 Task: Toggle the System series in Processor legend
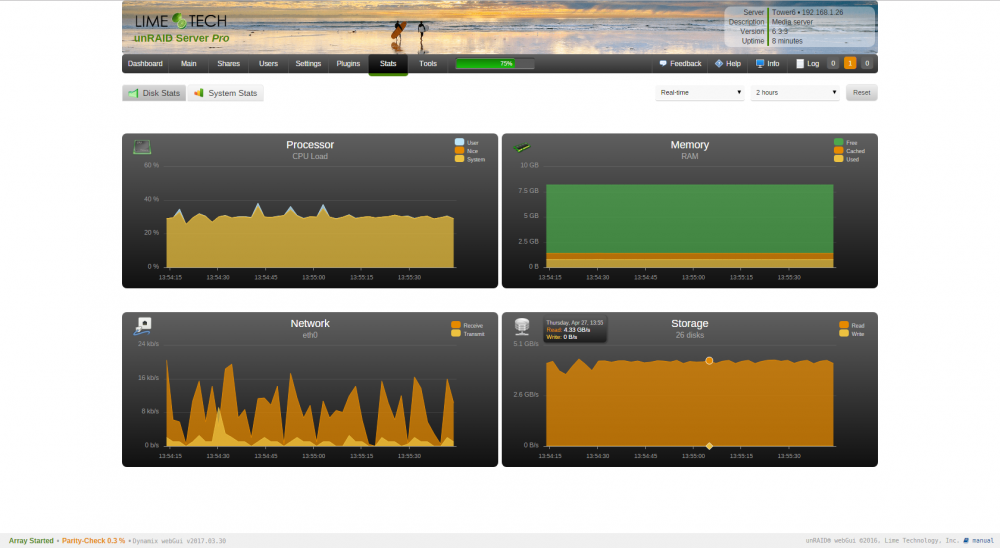pyautogui.click(x=469, y=159)
